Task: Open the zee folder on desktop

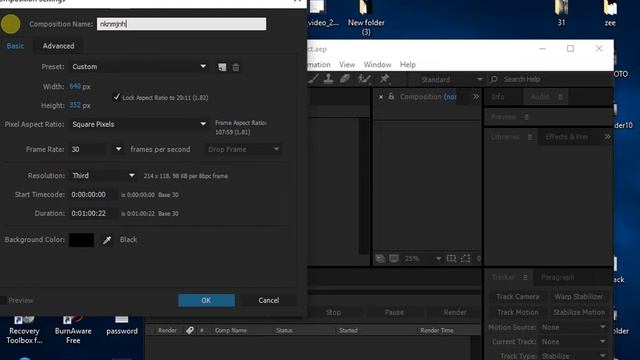Action: click(610, 14)
